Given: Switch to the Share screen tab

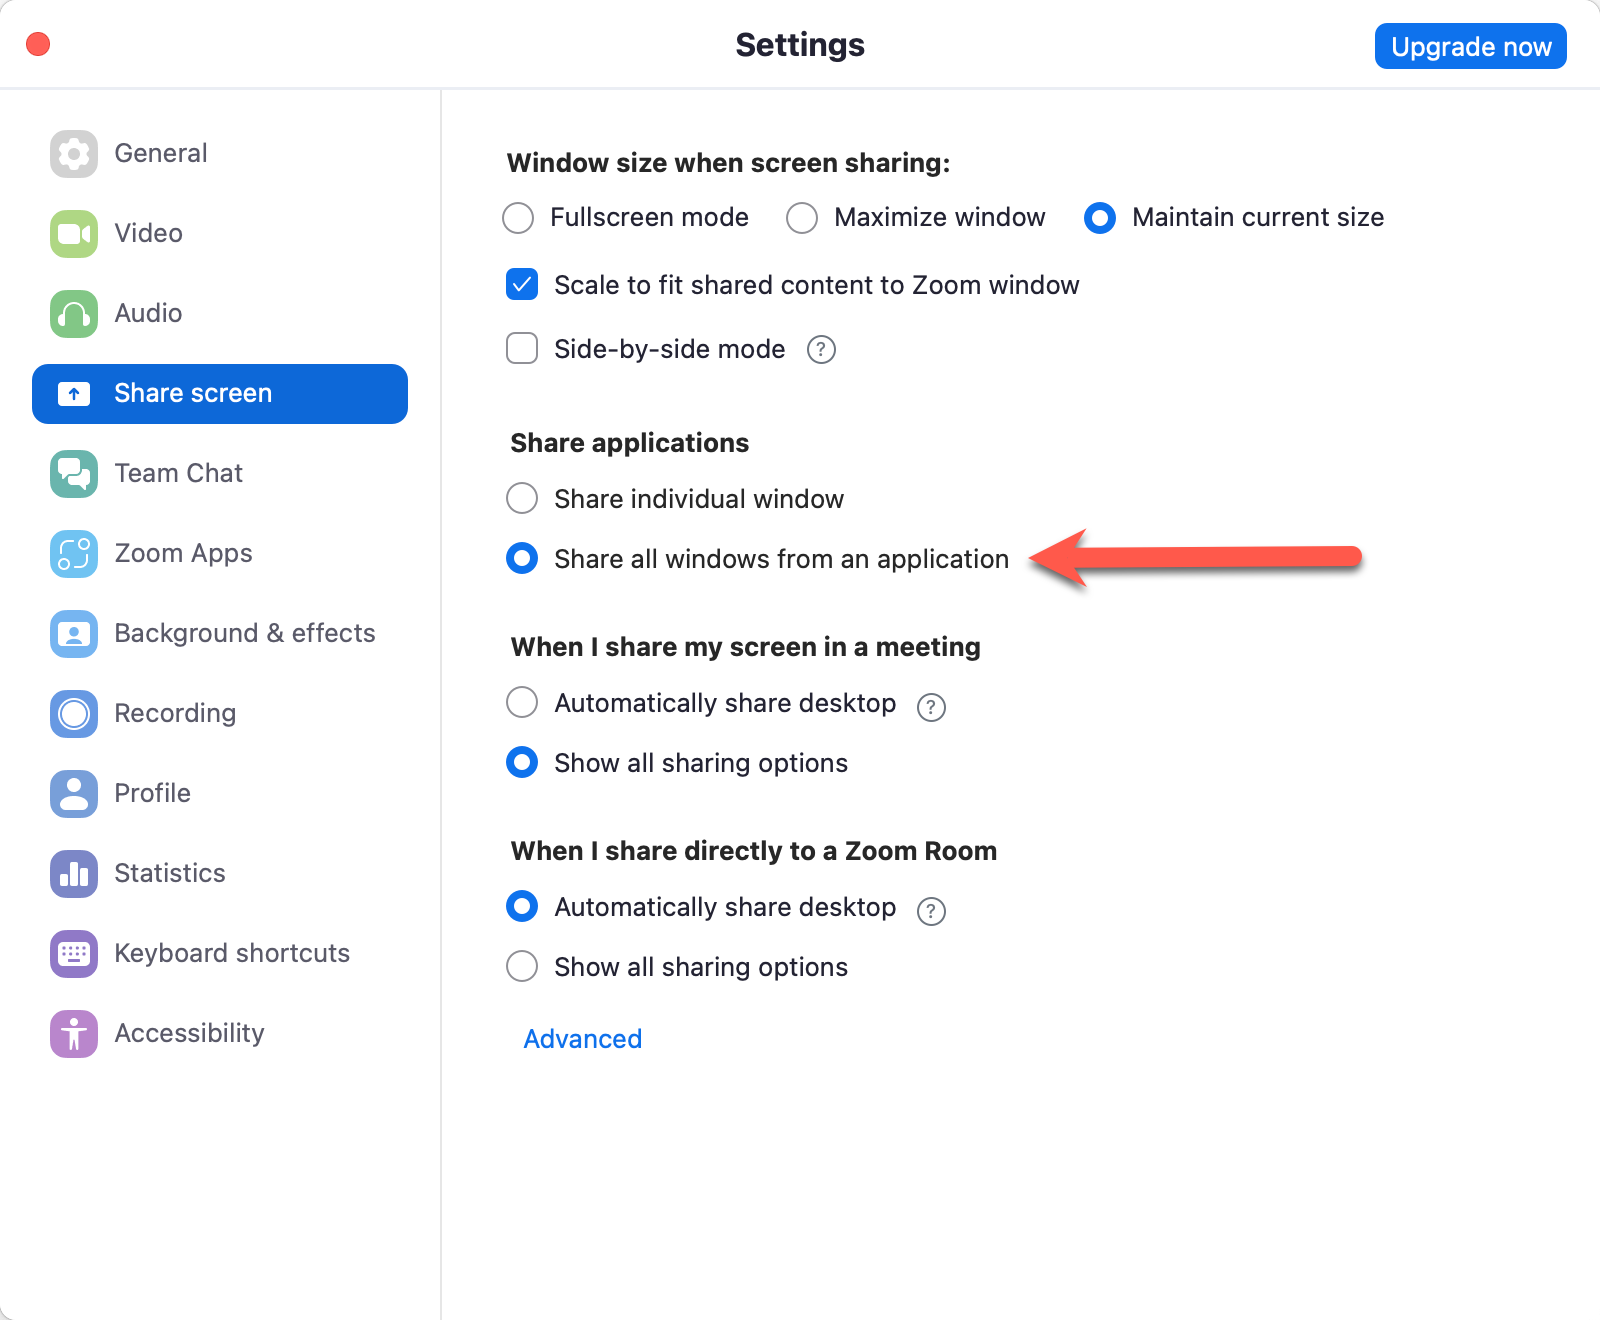Looking at the screenshot, I should tap(220, 394).
